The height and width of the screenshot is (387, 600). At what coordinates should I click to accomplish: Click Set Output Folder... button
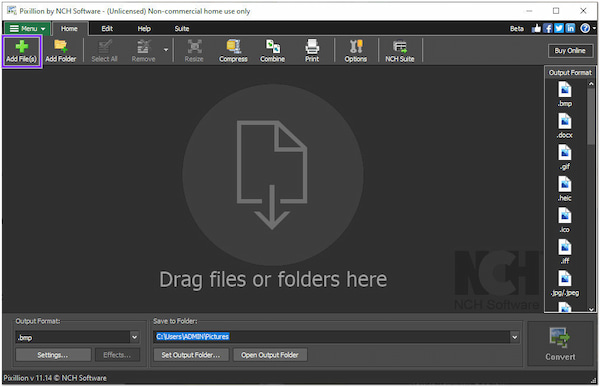pyautogui.click(x=191, y=355)
